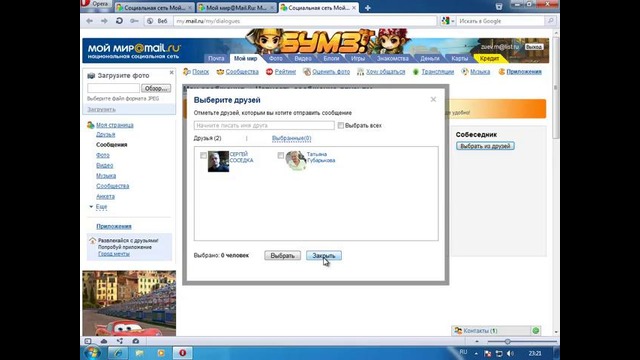Open Windows Explorer from the taskbar

139,353
